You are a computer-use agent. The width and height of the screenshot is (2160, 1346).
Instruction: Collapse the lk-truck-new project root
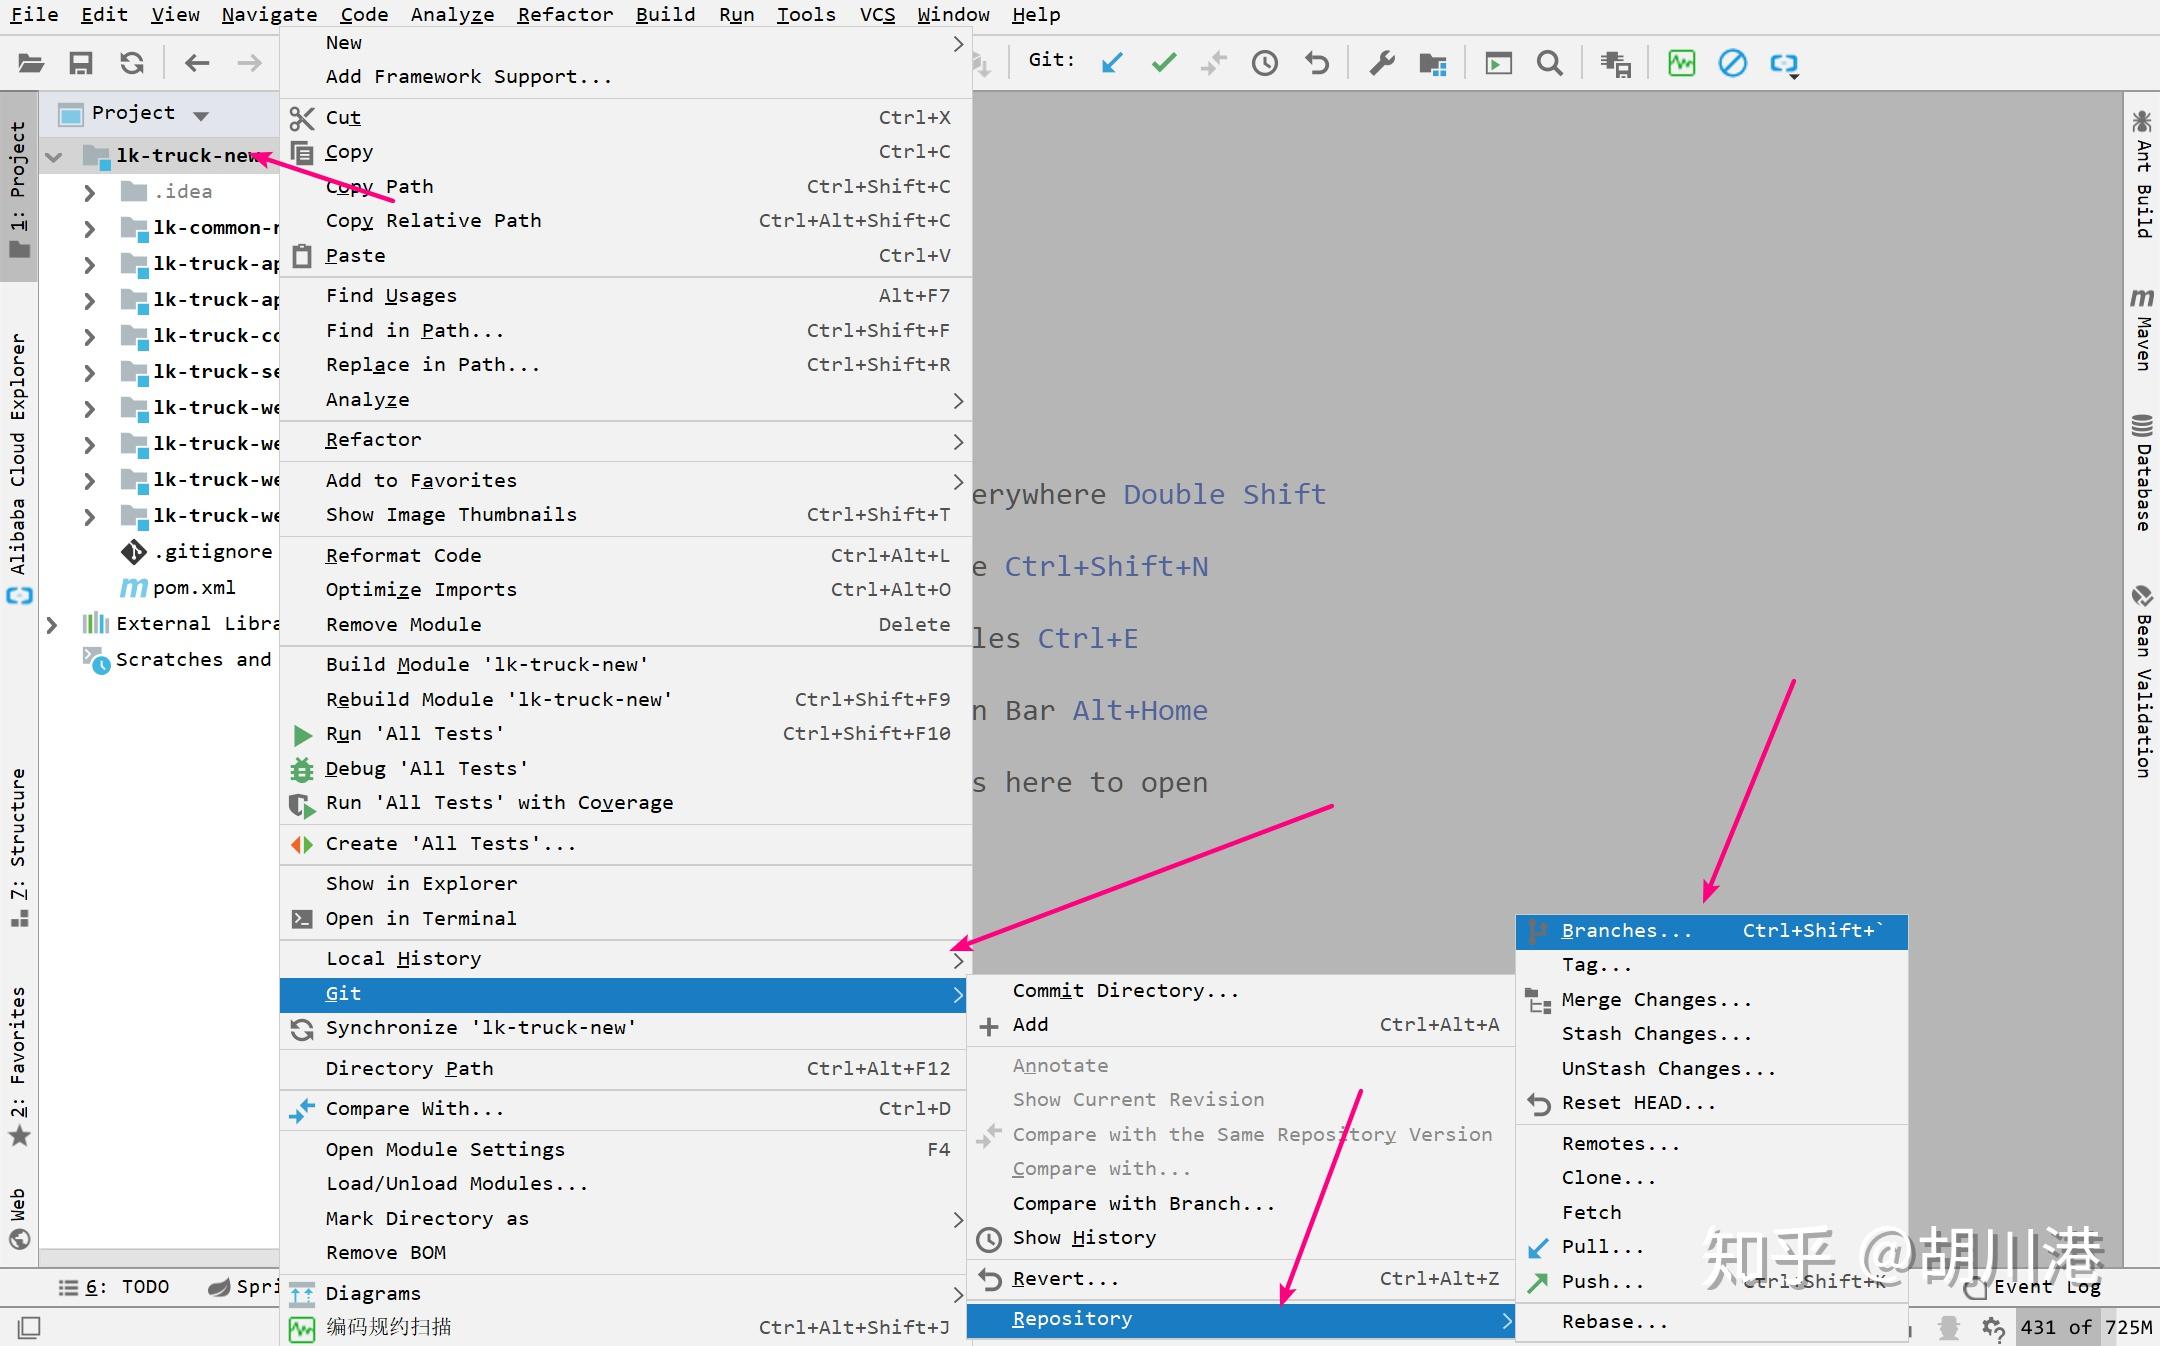[x=54, y=156]
